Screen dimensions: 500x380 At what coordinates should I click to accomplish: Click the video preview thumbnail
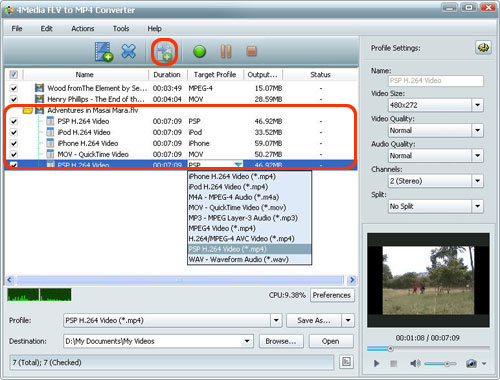click(x=428, y=280)
